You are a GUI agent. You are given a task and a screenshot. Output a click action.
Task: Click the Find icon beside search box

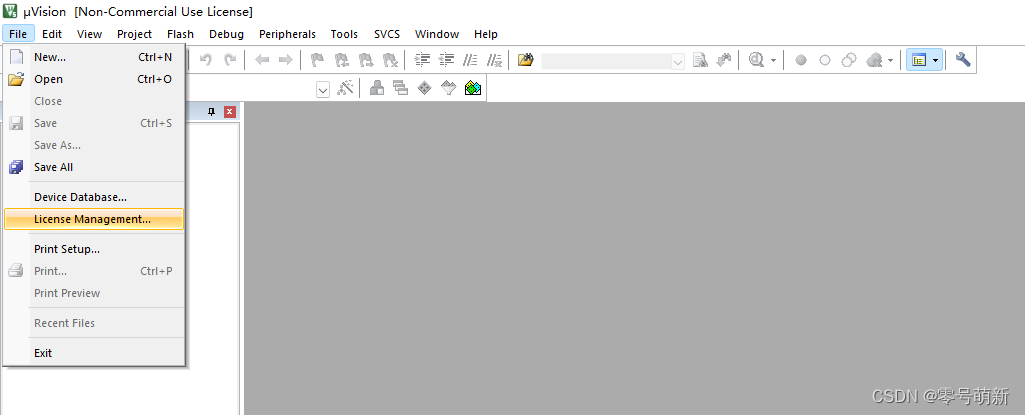pos(700,60)
